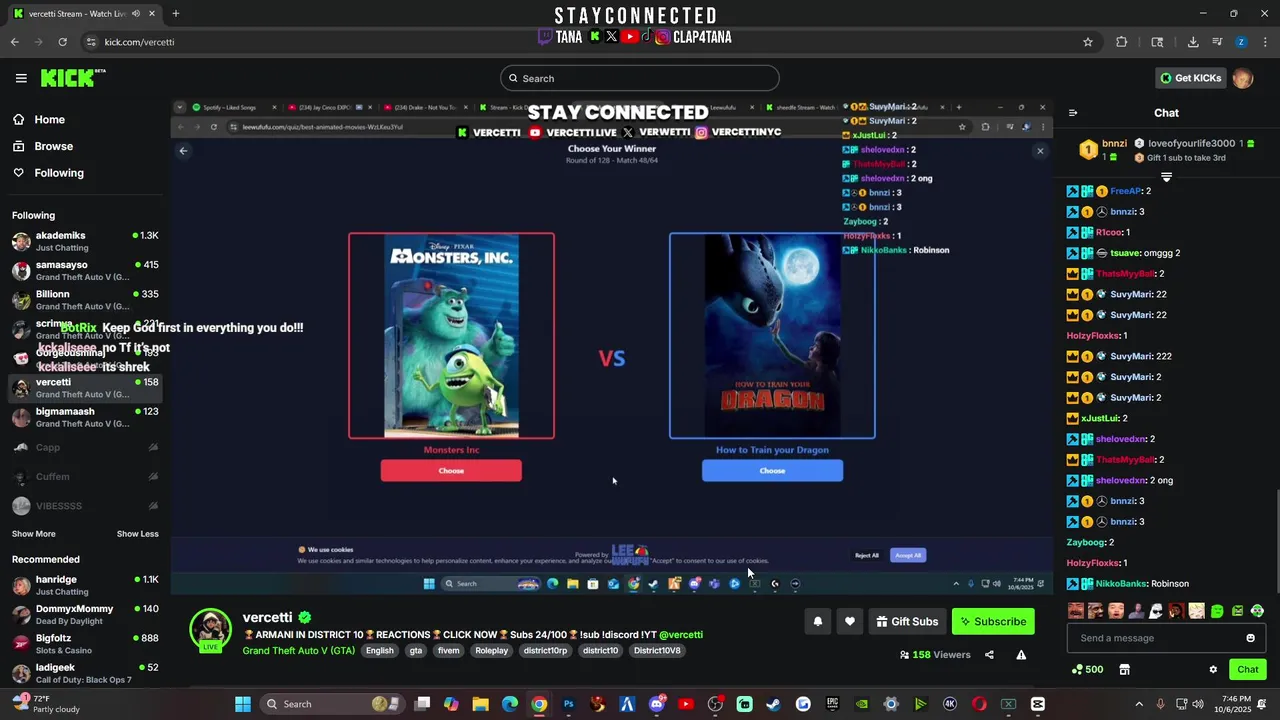
Task: Open chat settings gear icon
Action: [x=1213, y=670]
